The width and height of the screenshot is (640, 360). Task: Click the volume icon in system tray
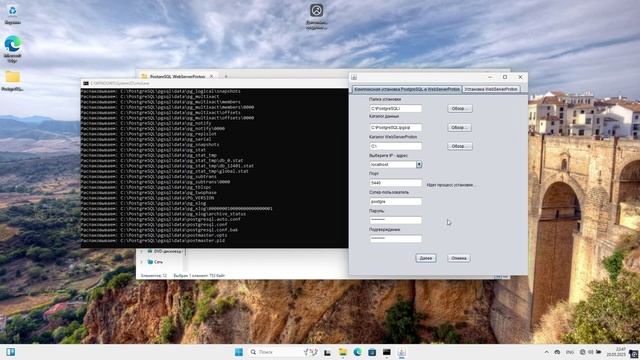point(590,352)
